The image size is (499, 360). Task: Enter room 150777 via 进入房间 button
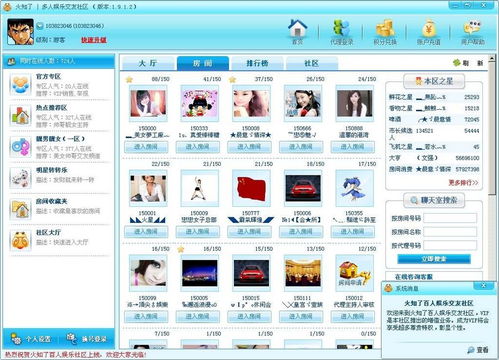click(x=249, y=231)
